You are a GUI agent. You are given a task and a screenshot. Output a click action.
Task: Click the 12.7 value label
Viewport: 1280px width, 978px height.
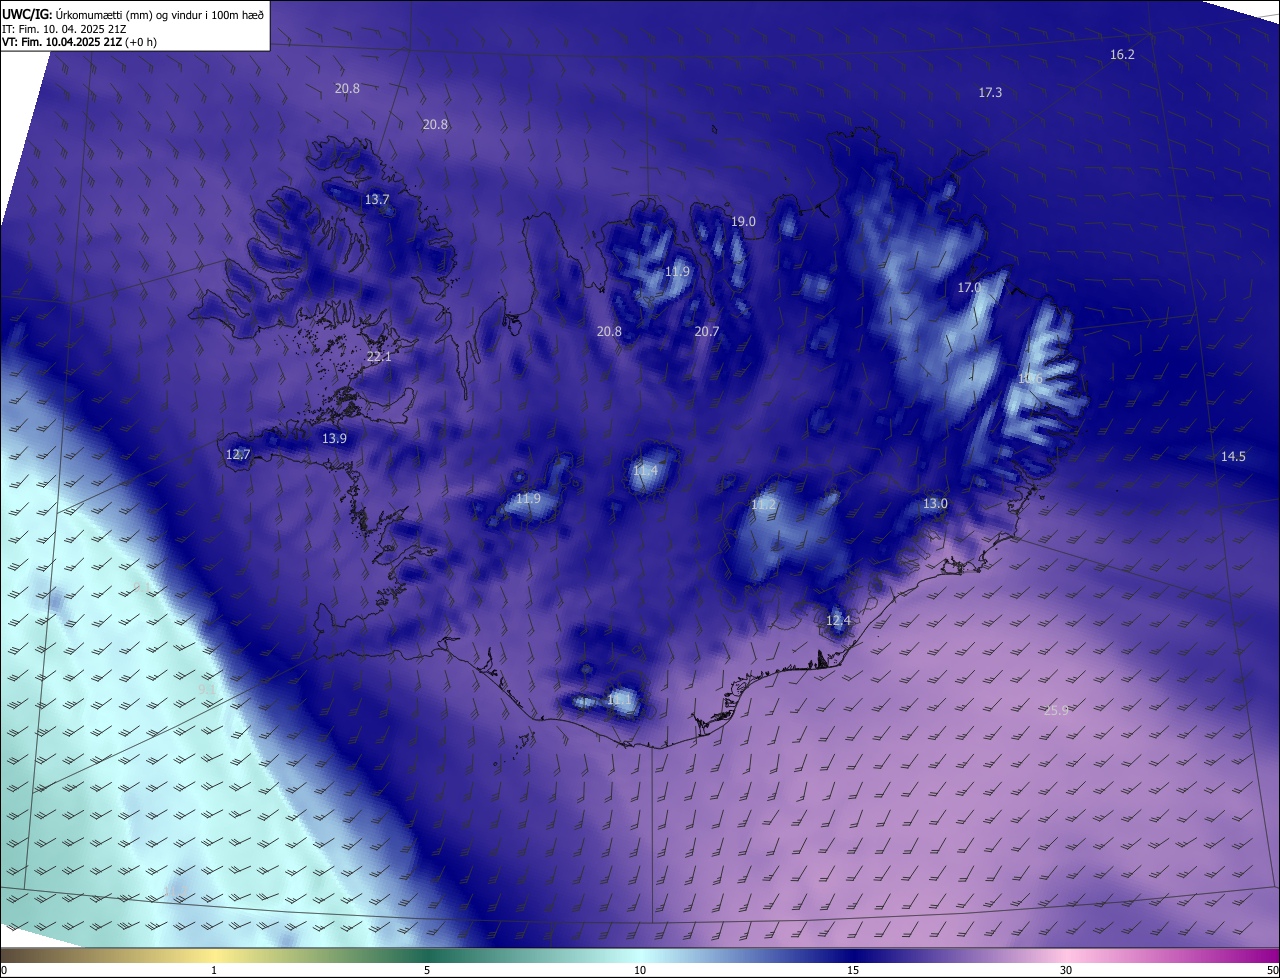pyautogui.click(x=238, y=454)
